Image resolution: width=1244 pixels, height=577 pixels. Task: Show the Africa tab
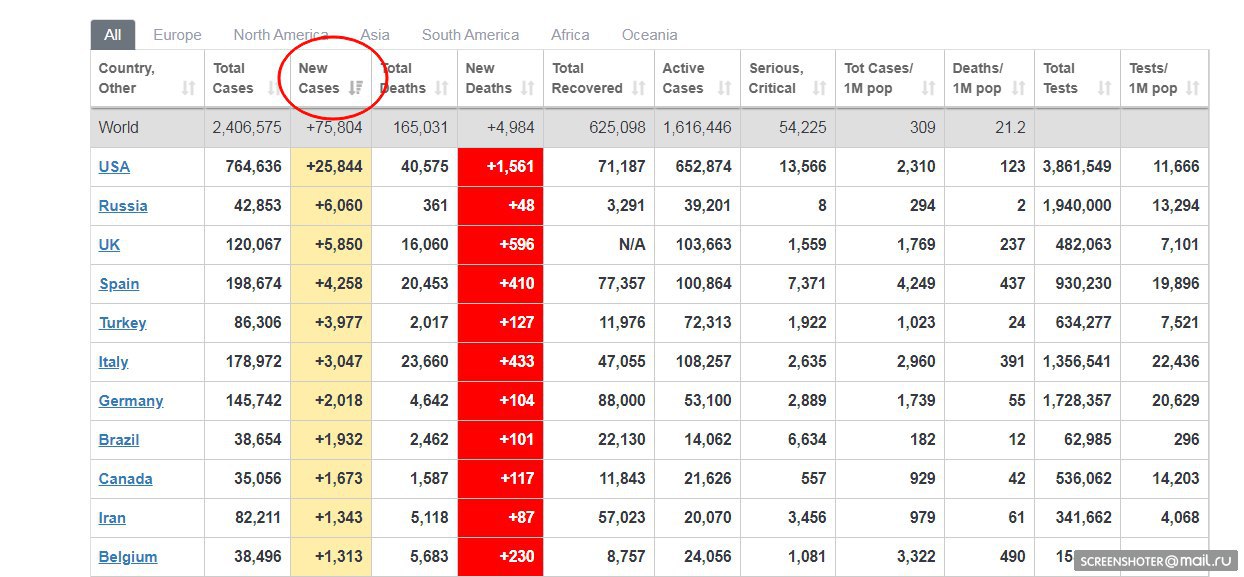coord(570,35)
